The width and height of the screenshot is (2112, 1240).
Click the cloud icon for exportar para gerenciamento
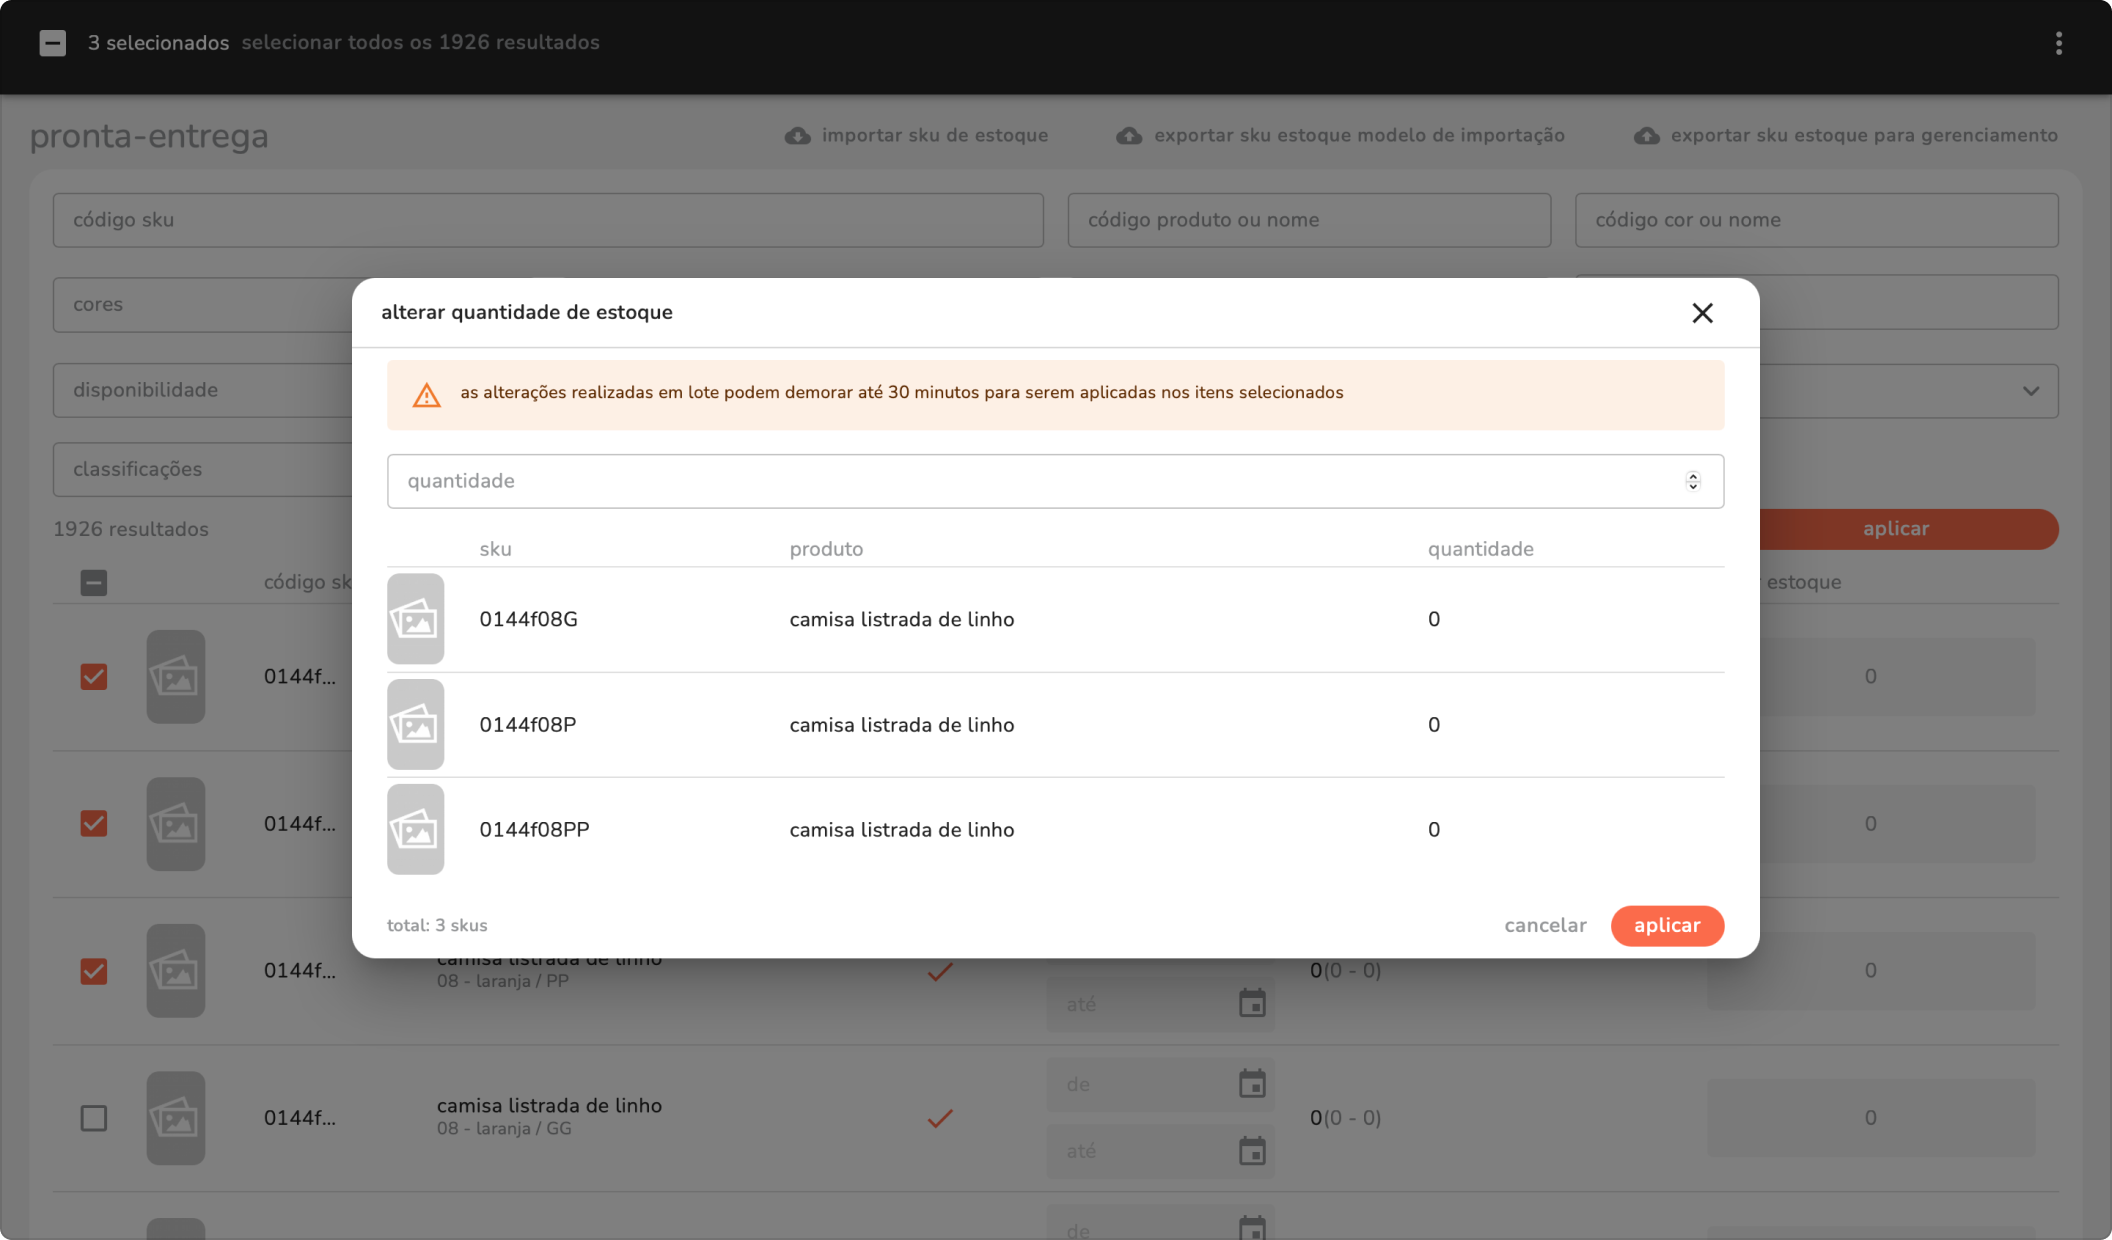(x=1646, y=136)
